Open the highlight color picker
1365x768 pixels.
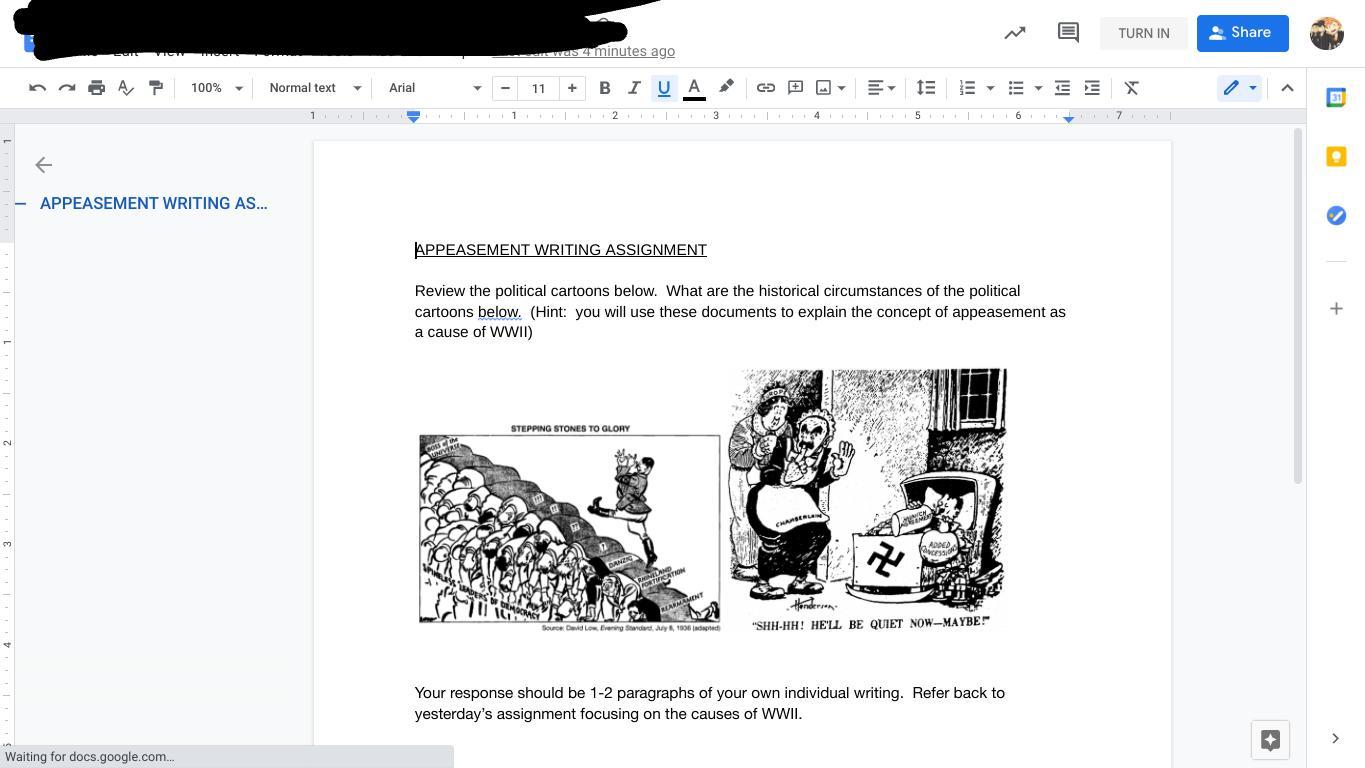[x=726, y=88]
